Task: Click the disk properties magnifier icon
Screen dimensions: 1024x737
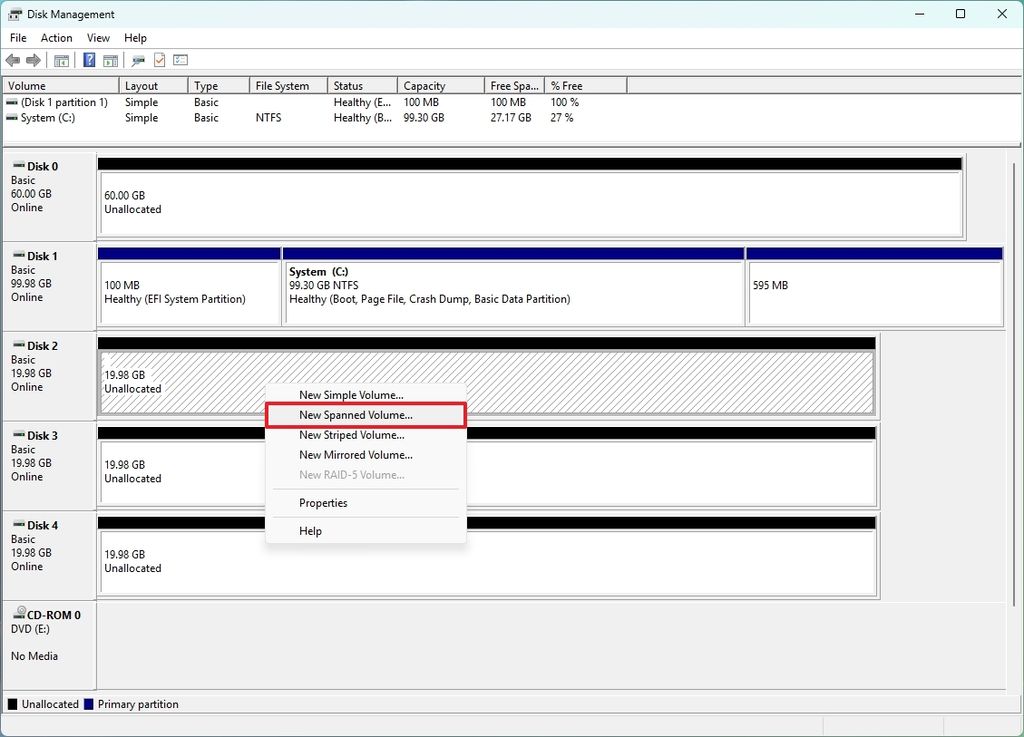Action: click(x=137, y=59)
